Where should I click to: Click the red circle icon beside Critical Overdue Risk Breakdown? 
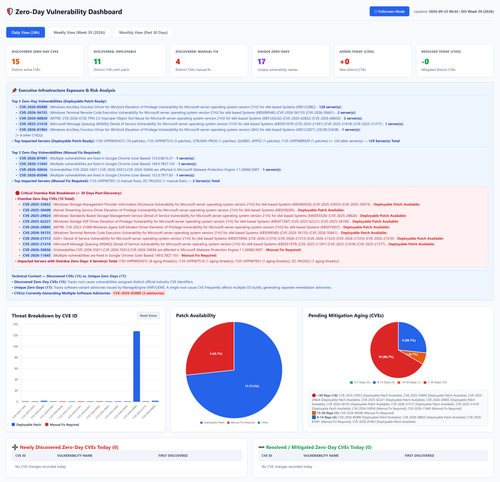tap(17, 193)
